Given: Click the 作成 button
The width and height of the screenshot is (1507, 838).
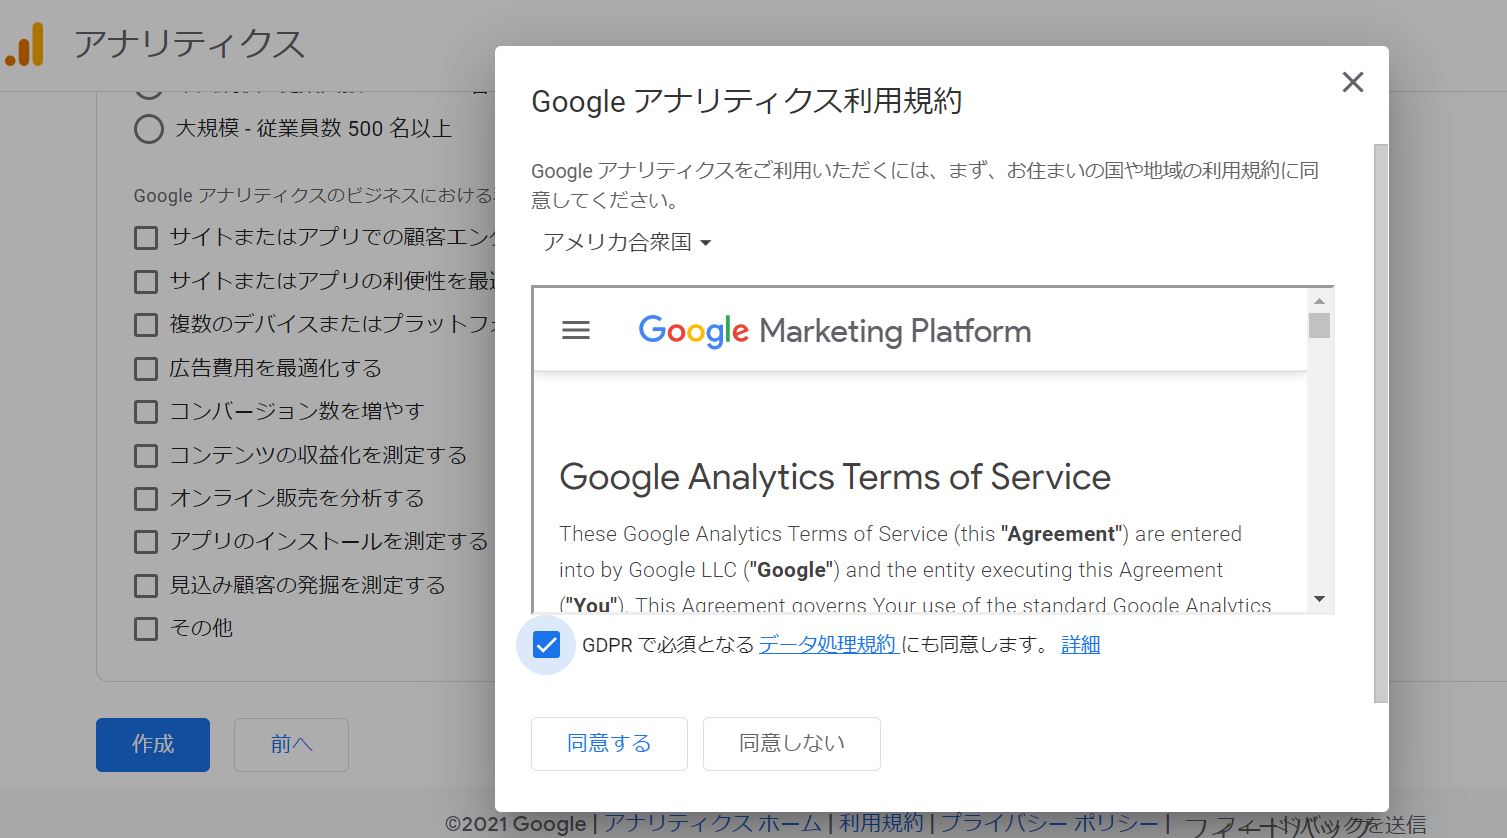Looking at the screenshot, I should point(153,745).
